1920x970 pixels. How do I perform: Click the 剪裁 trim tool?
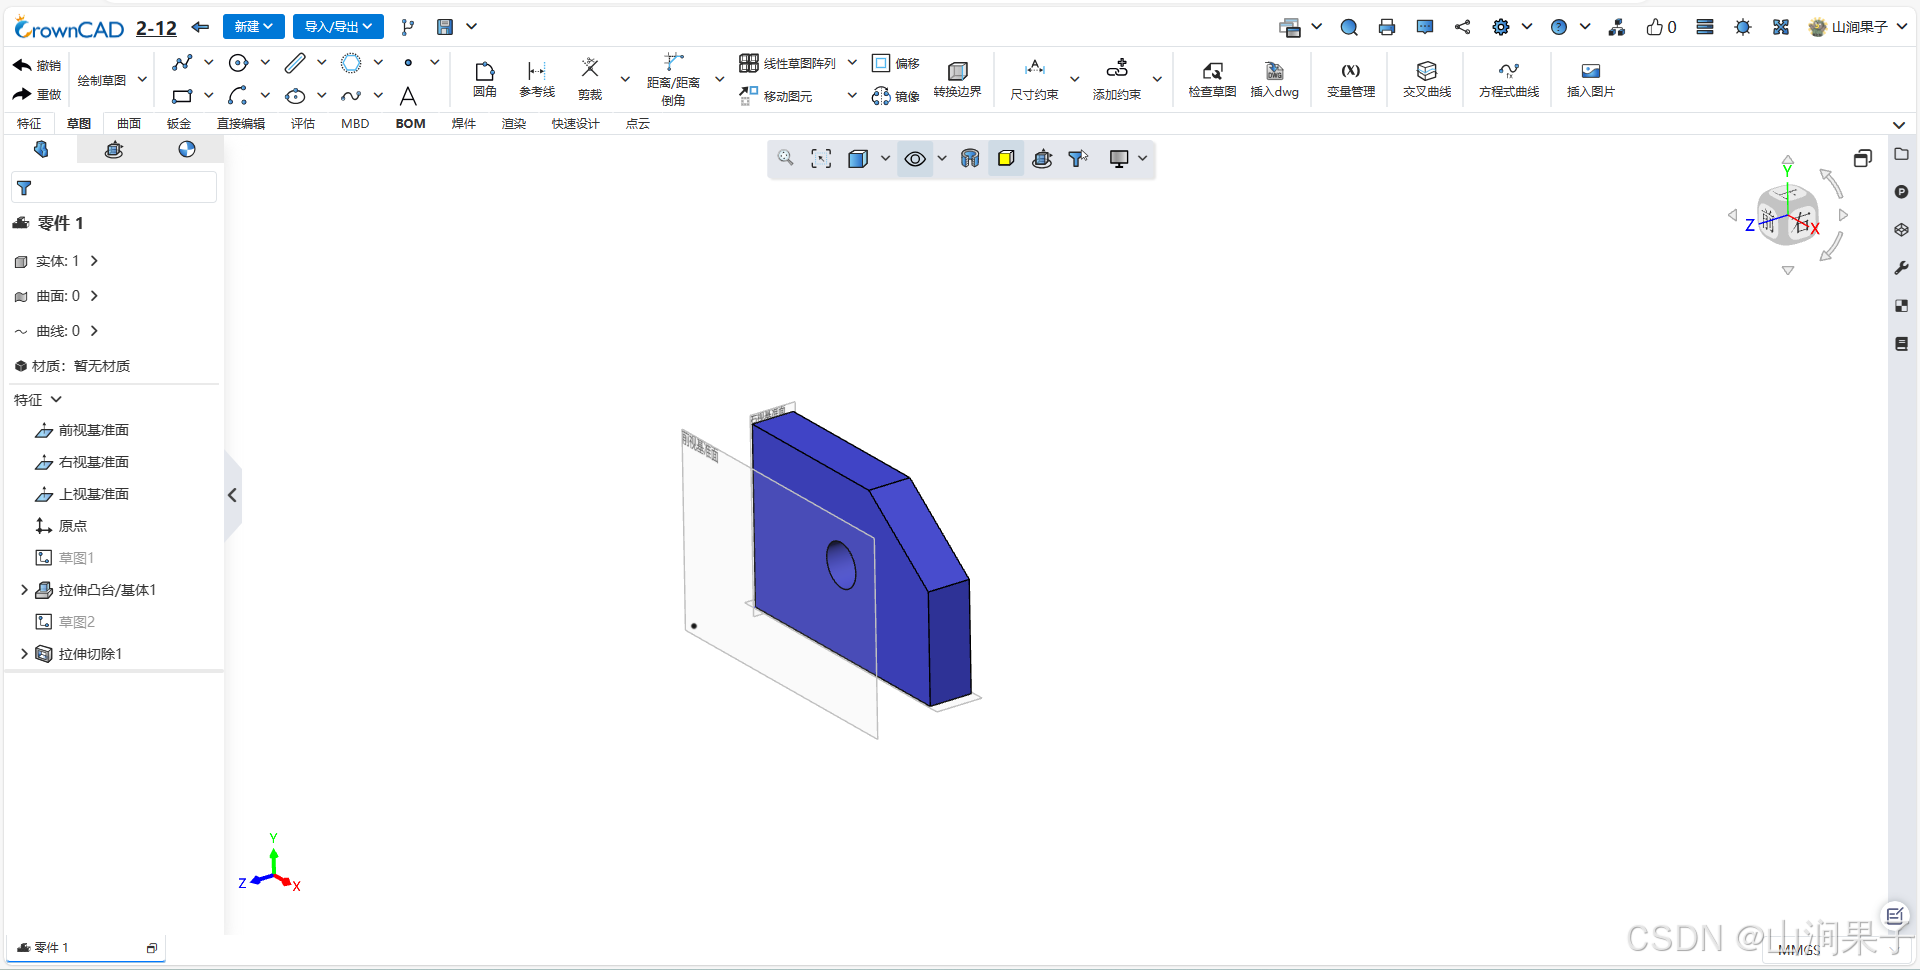tap(590, 79)
